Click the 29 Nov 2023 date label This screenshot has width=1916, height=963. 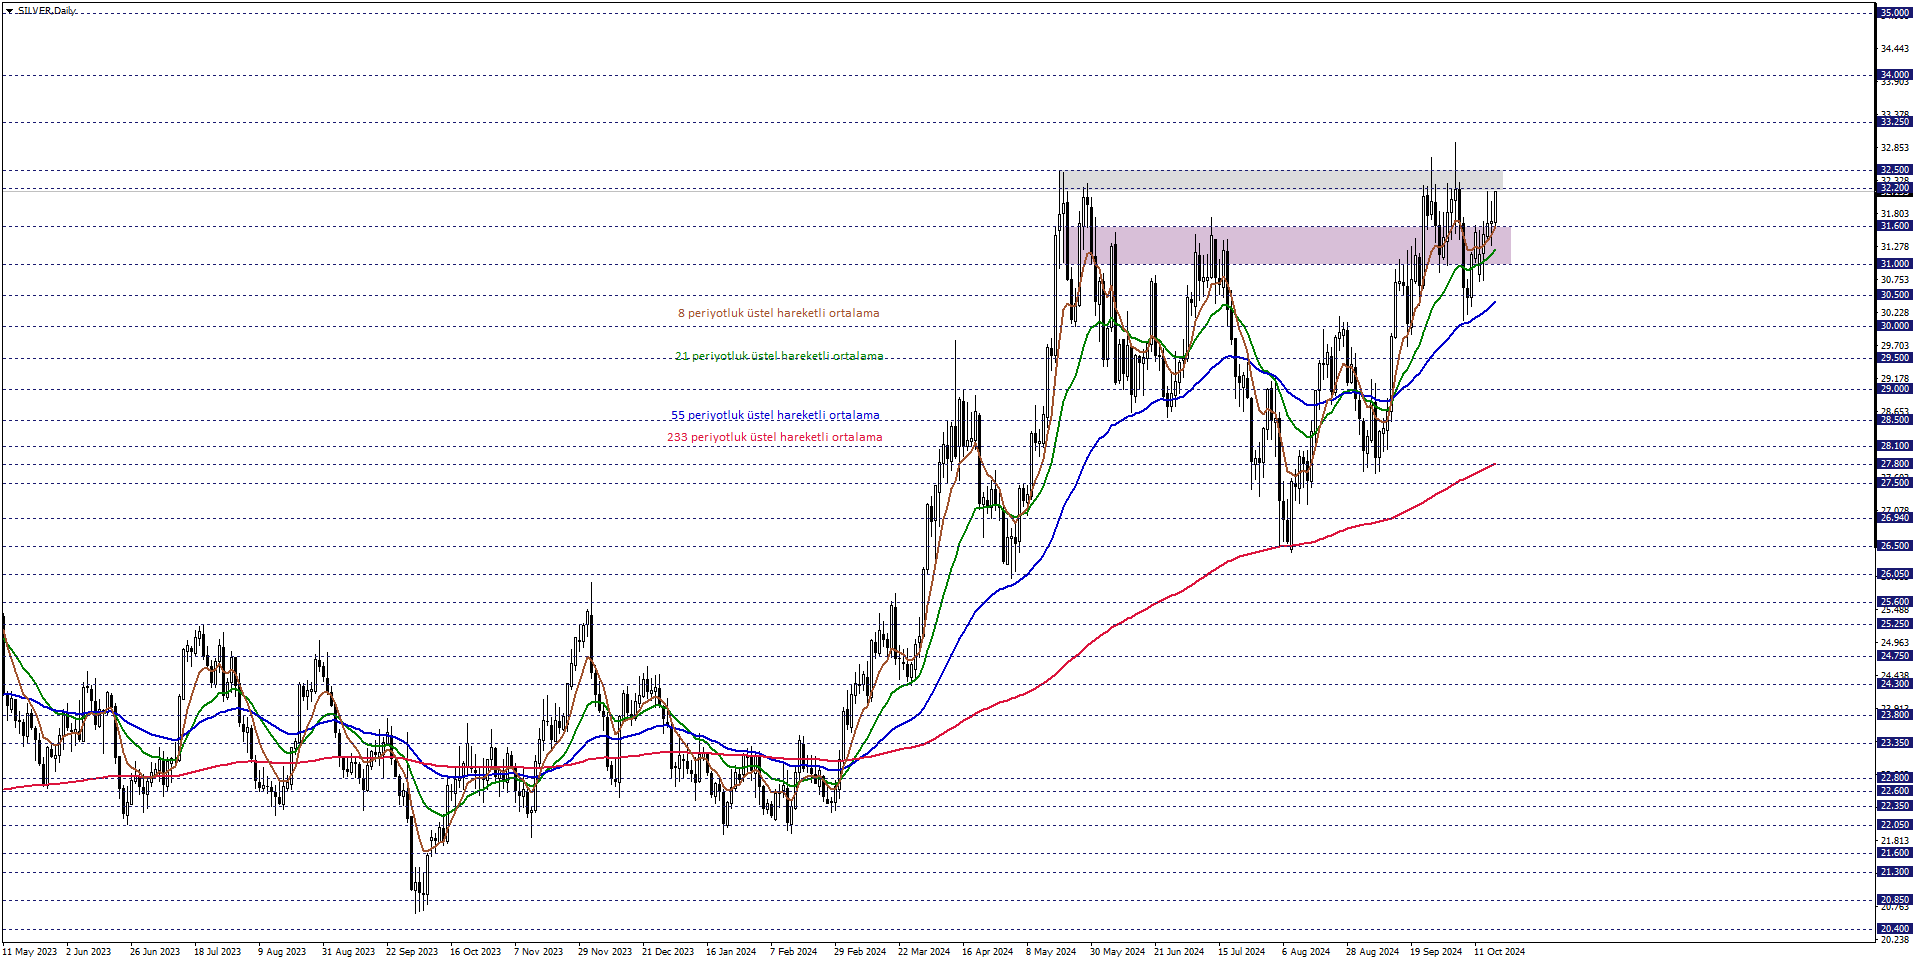coord(605,952)
